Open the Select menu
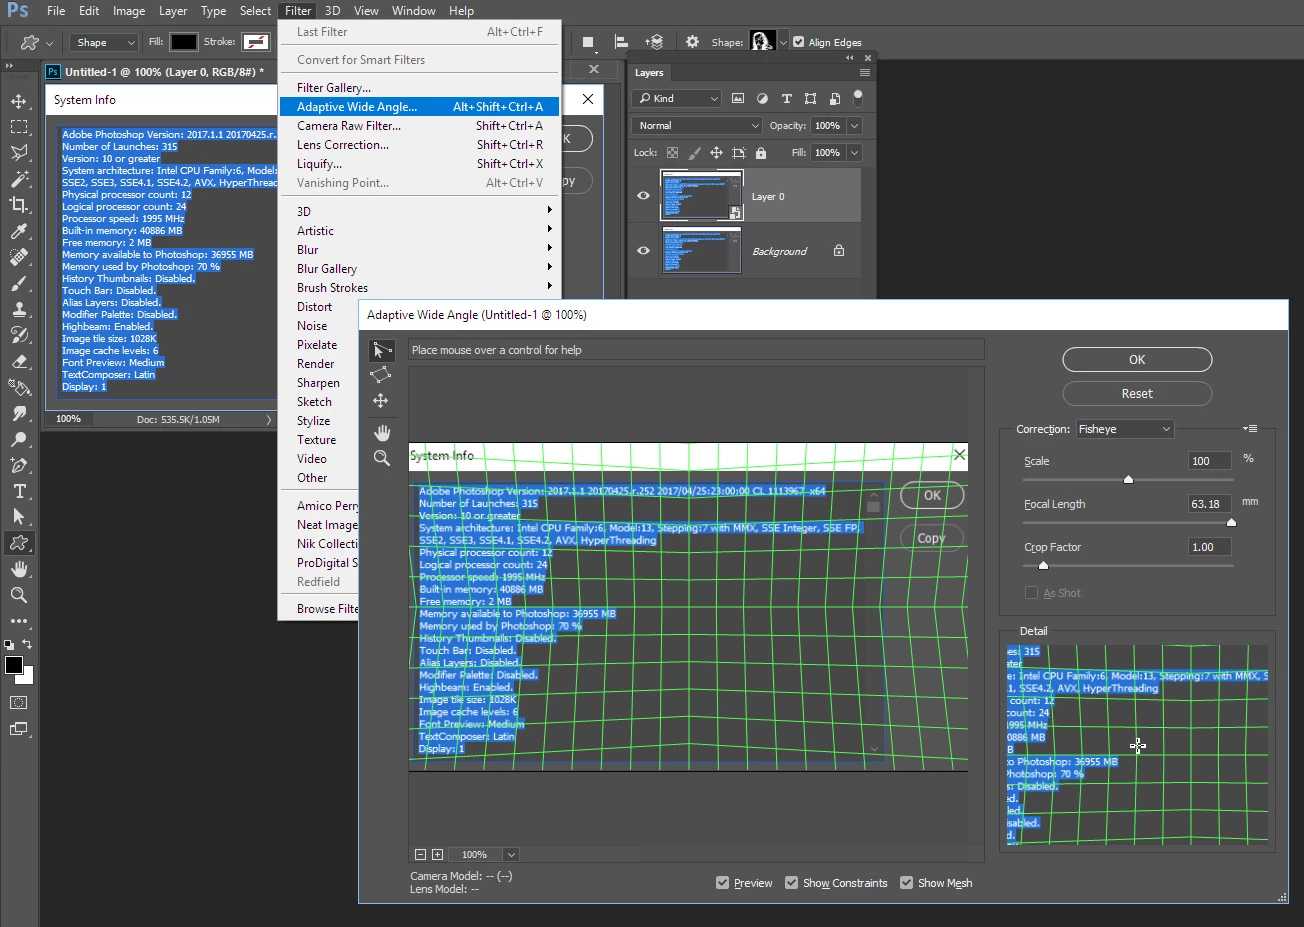This screenshot has width=1304, height=927. (x=255, y=11)
